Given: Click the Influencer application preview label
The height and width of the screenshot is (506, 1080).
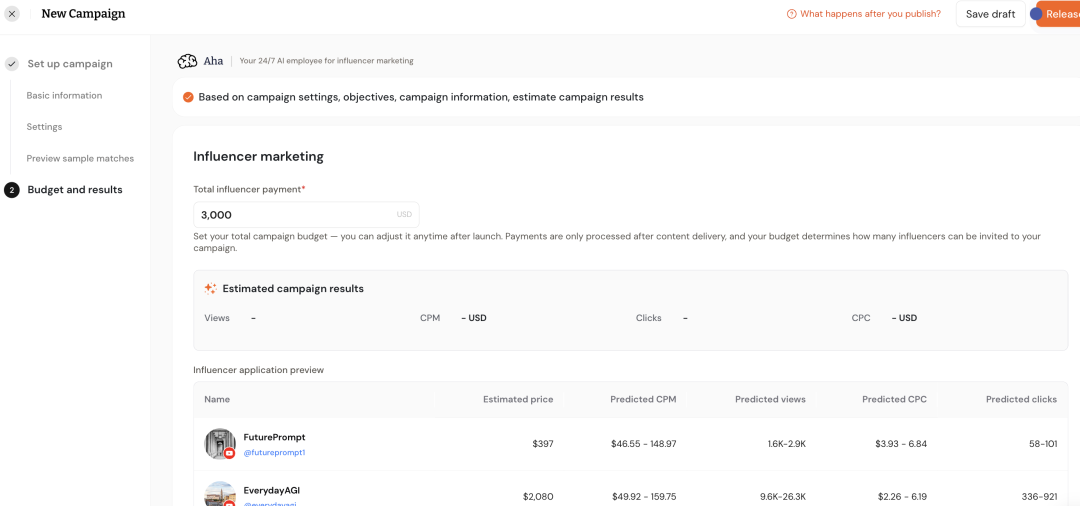Looking at the screenshot, I should pyautogui.click(x=258, y=370).
